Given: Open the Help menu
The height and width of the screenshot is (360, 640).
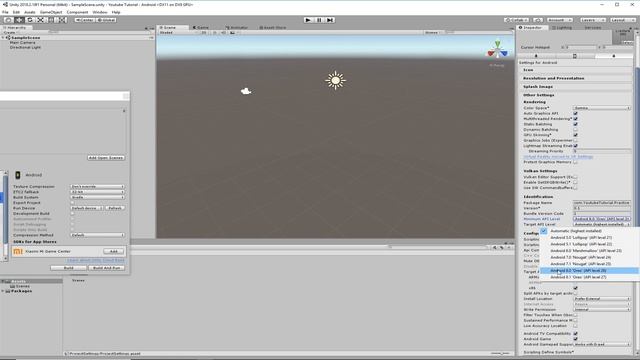Looking at the screenshot, I should 116,12.
